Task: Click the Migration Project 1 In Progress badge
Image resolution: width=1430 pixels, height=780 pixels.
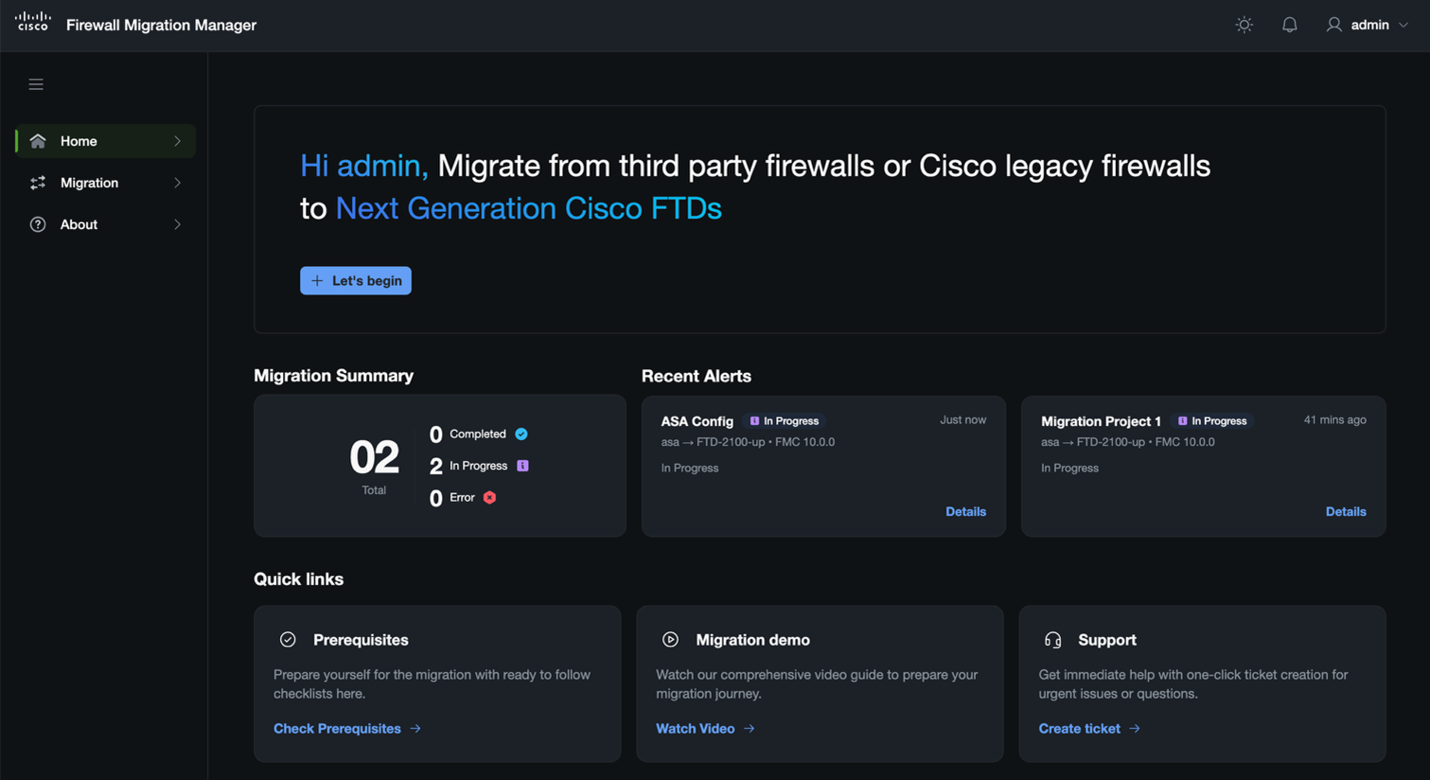Action: pyautogui.click(x=1213, y=421)
